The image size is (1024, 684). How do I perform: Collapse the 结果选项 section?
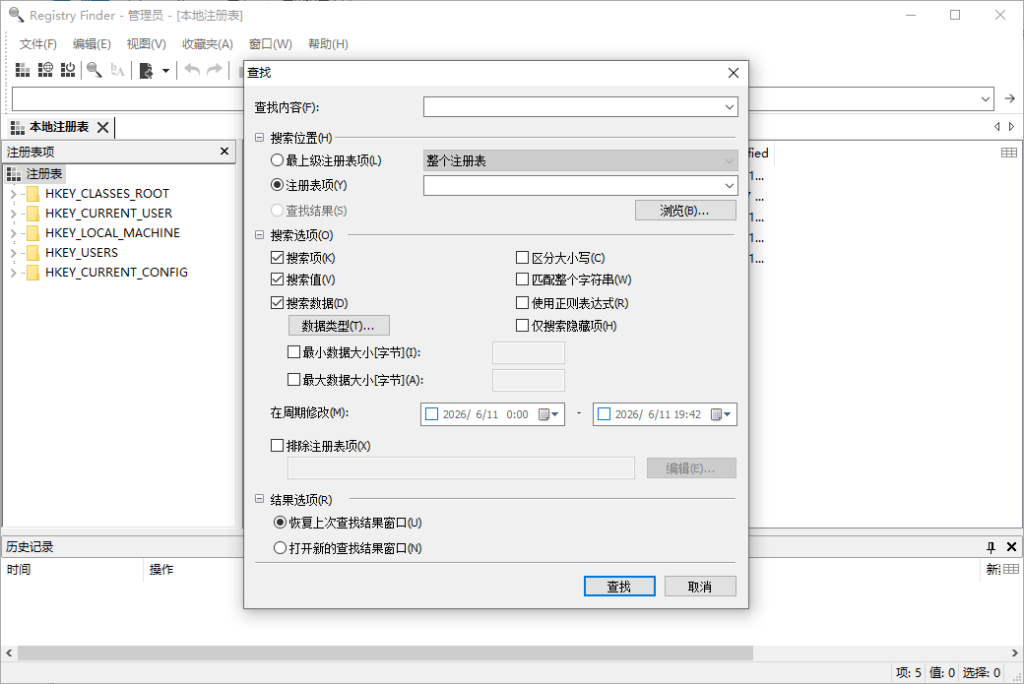259,499
